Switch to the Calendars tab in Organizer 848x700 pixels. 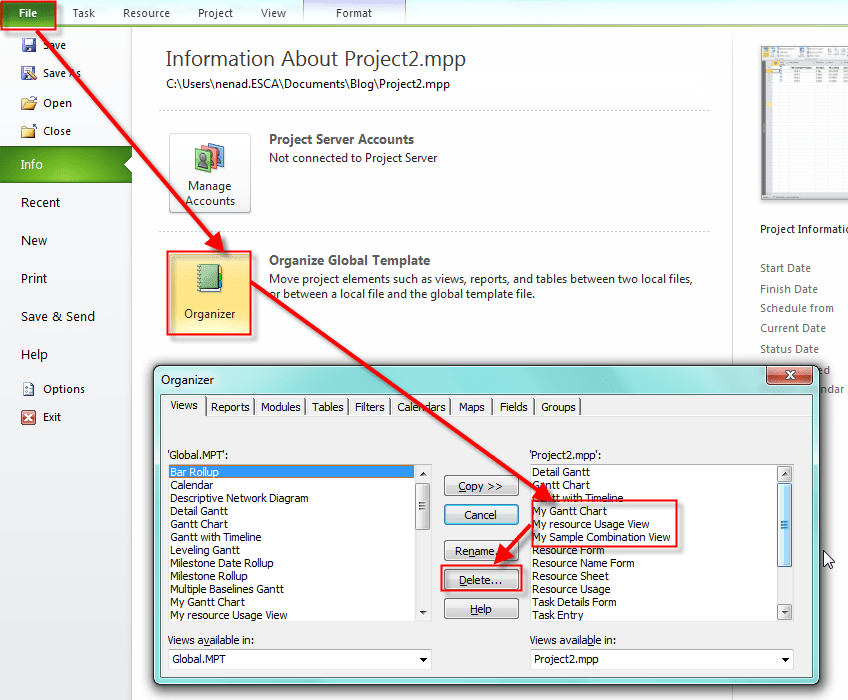pyautogui.click(x=420, y=407)
